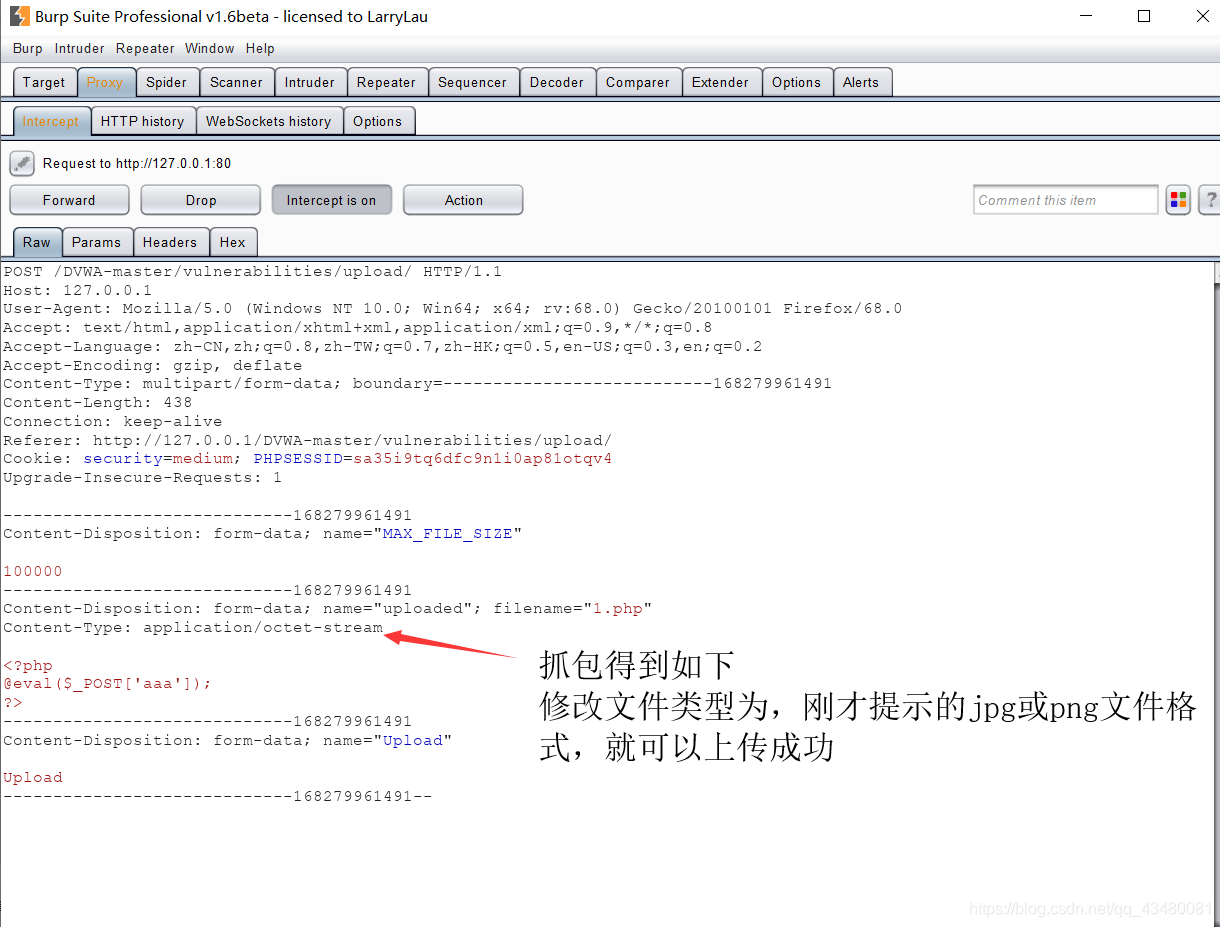Select the Raw message view tab
1220x927 pixels.
pos(37,242)
